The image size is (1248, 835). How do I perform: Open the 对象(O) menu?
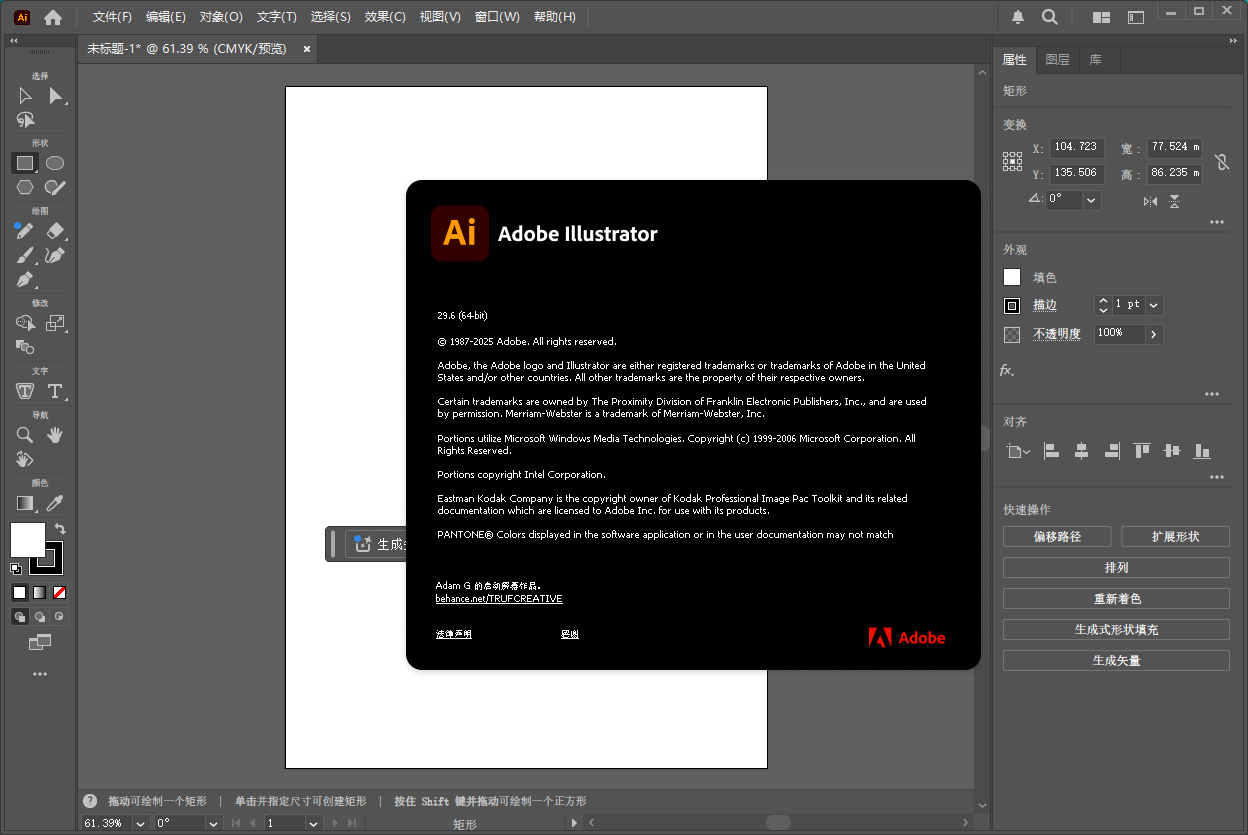tap(221, 17)
